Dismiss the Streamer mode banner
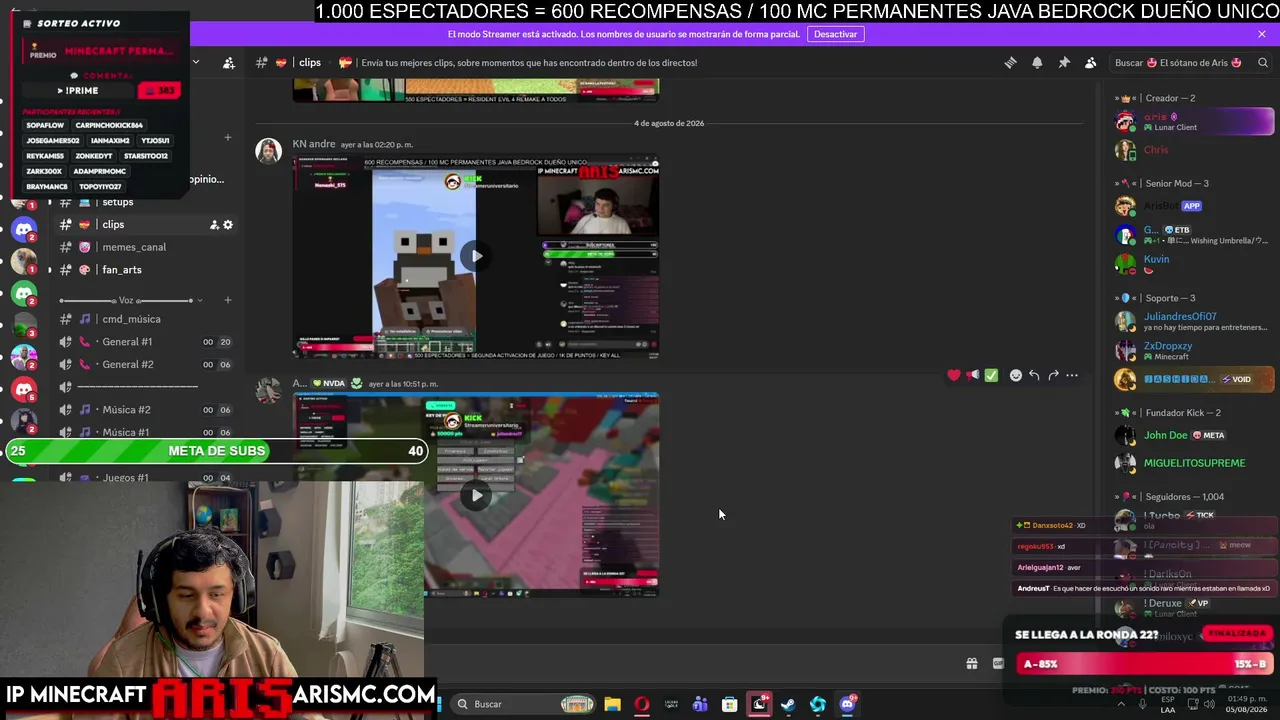Screen dimensions: 1280x720 (1262, 34)
